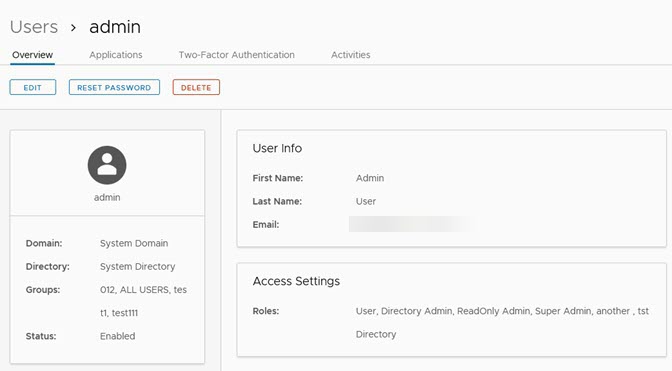Select Last Name value User
Screen dimensions: 672x371
(x=366, y=201)
